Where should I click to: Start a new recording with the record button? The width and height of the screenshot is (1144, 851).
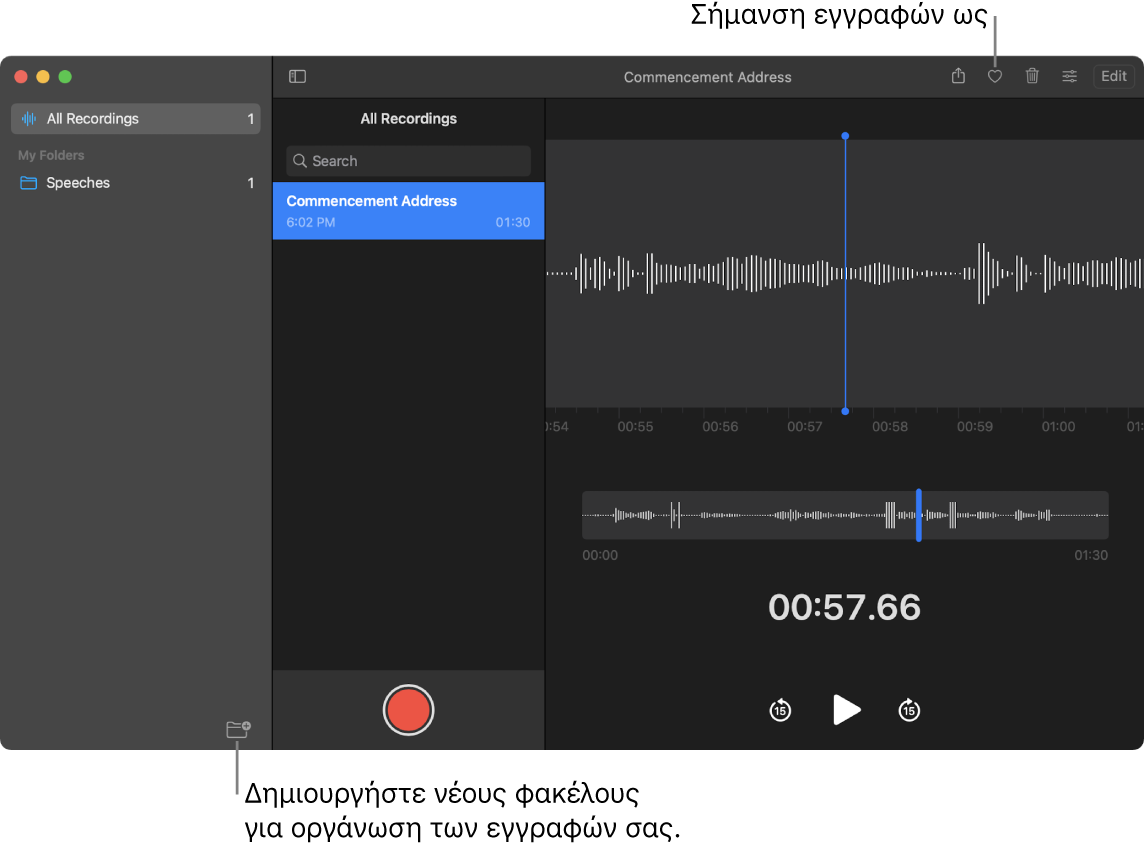pyautogui.click(x=408, y=710)
